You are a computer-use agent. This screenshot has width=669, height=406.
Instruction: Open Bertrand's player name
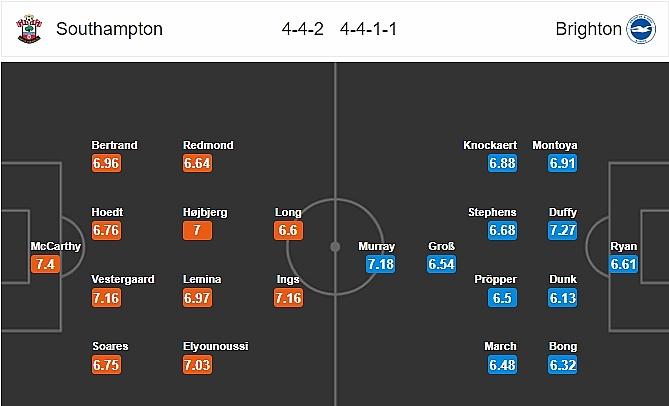114,145
